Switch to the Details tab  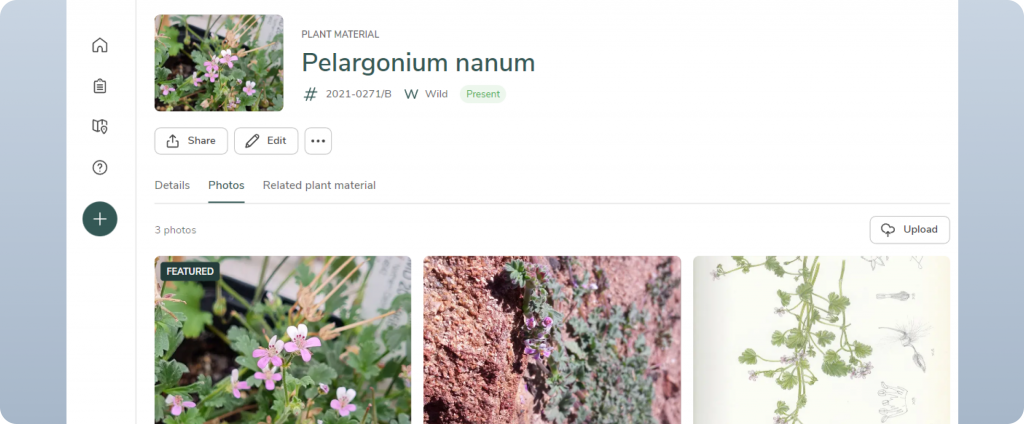point(172,186)
